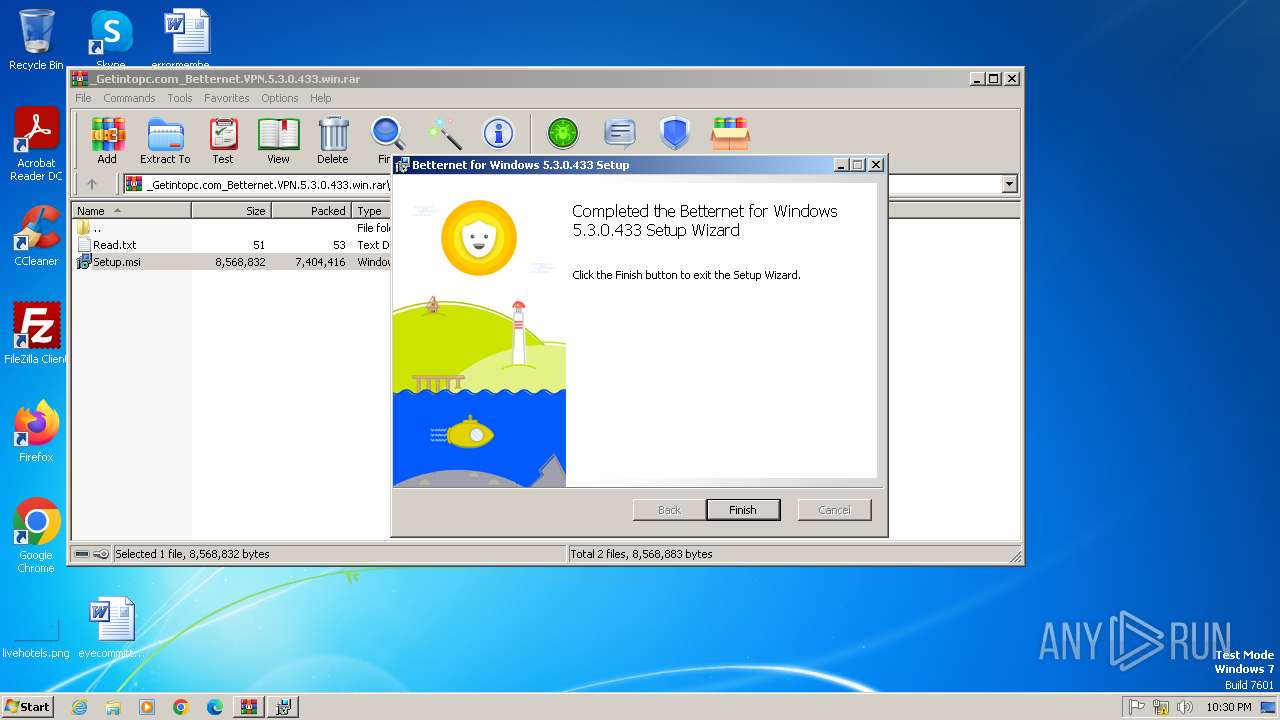The height and width of the screenshot is (720, 1280).
Task: Open Chrome from the taskbar
Action: coord(181,707)
